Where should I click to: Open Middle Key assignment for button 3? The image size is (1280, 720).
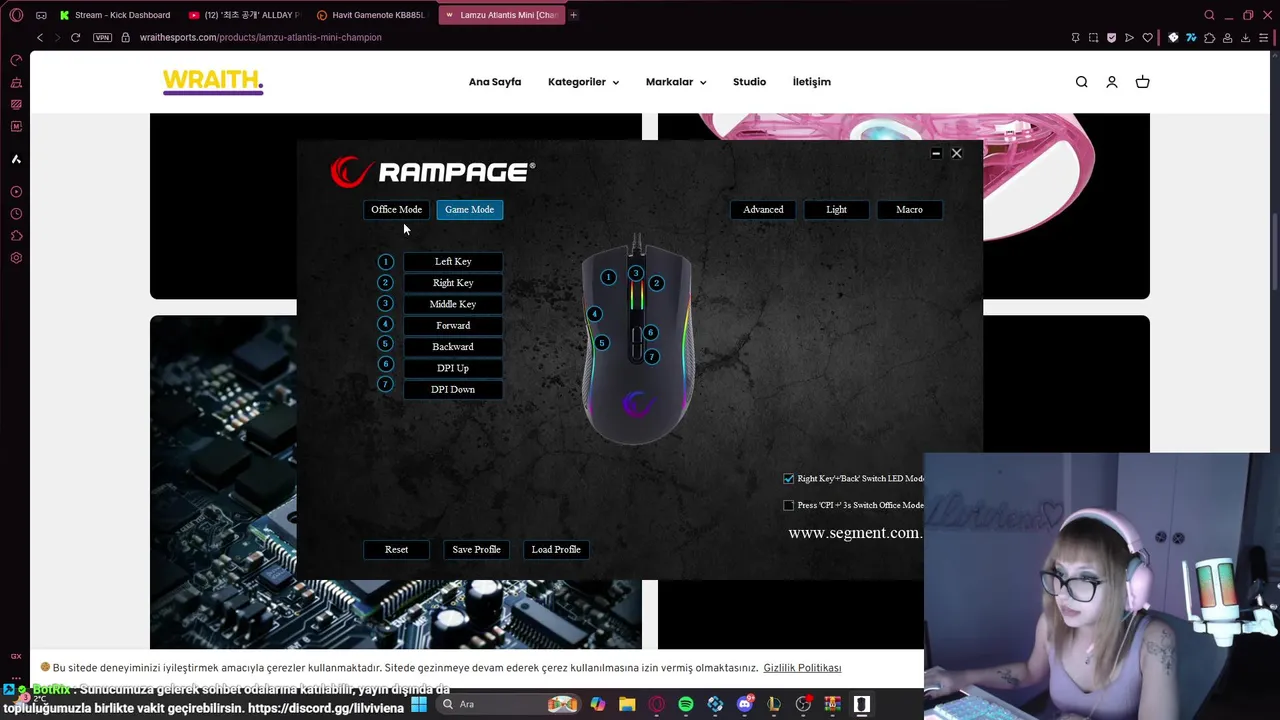click(x=453, y=304)
